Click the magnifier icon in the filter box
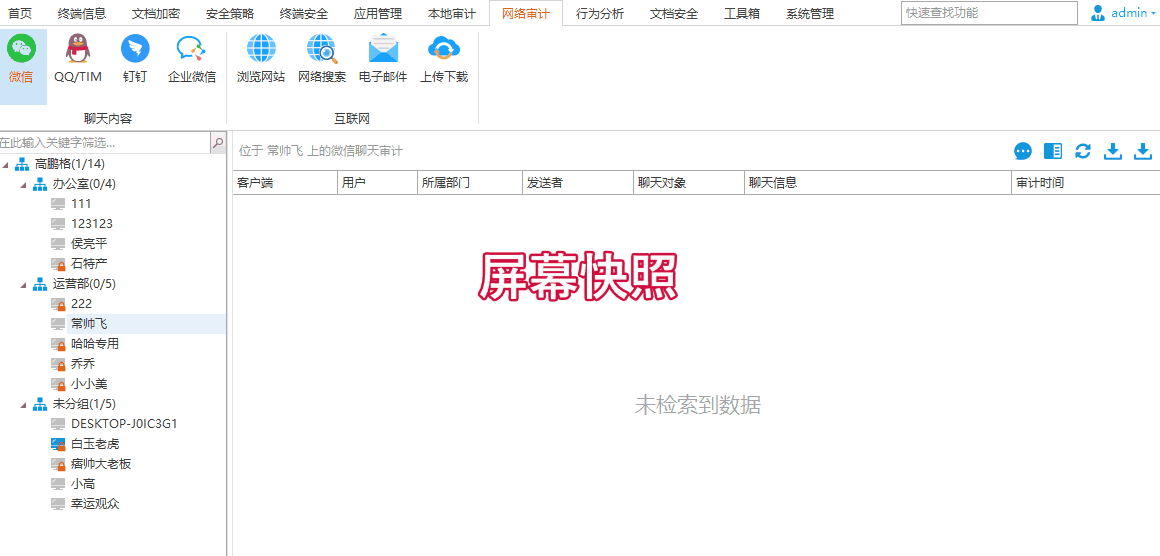This screenshot has height=556, width=1160. coord(218,143)
